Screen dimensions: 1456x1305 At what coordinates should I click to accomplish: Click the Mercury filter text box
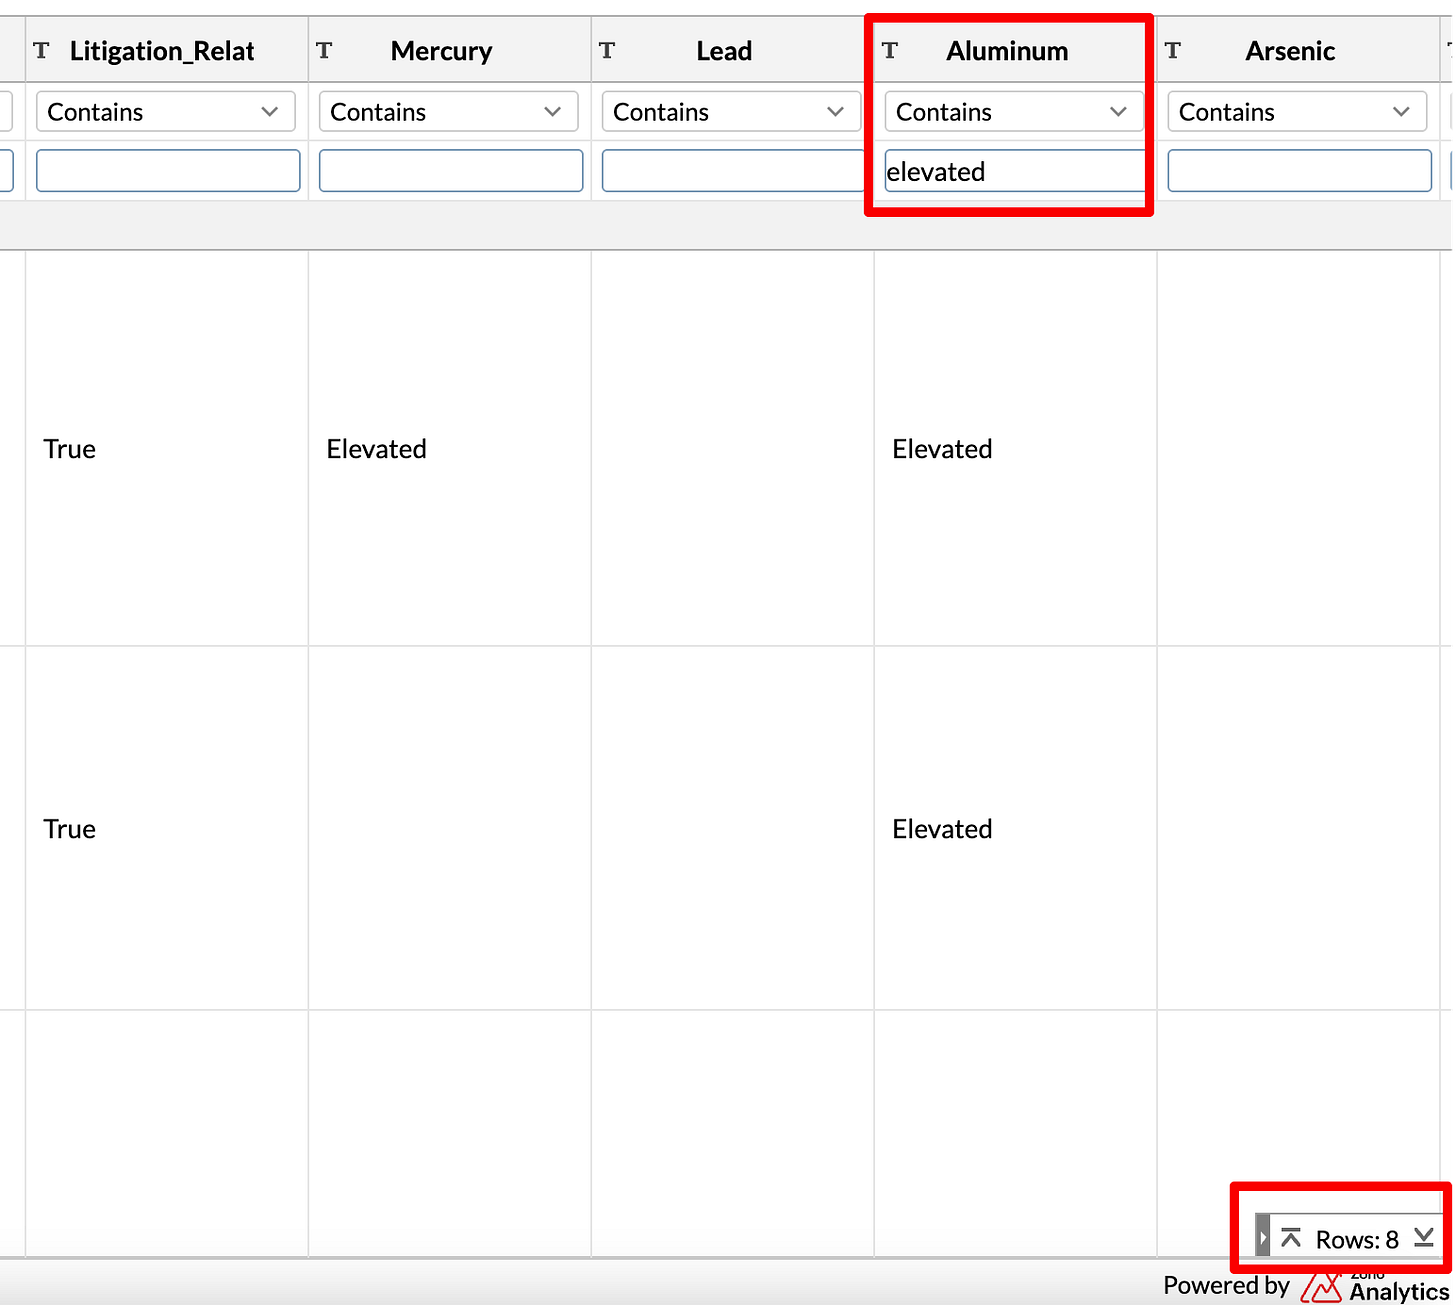point(451,171)
